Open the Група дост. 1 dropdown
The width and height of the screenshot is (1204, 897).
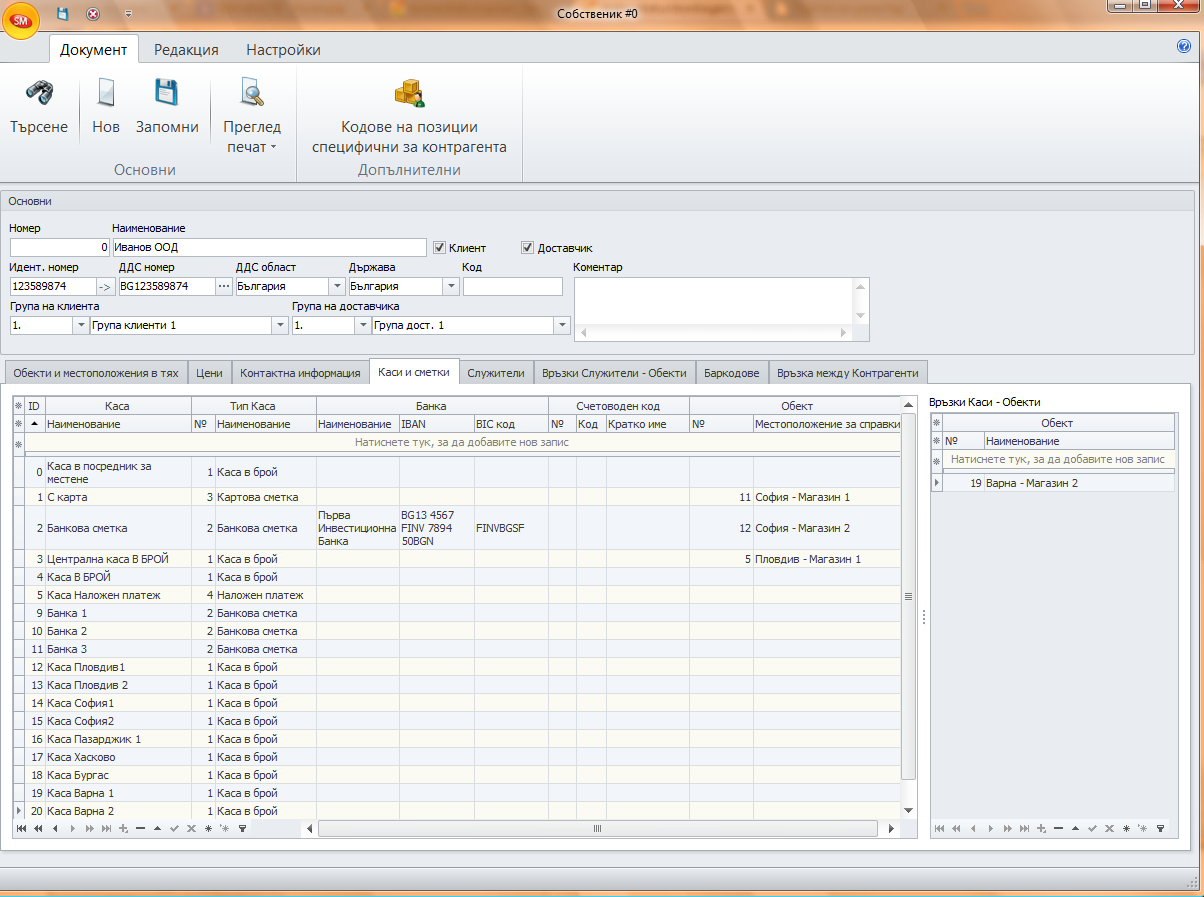[x=563, y=326]
